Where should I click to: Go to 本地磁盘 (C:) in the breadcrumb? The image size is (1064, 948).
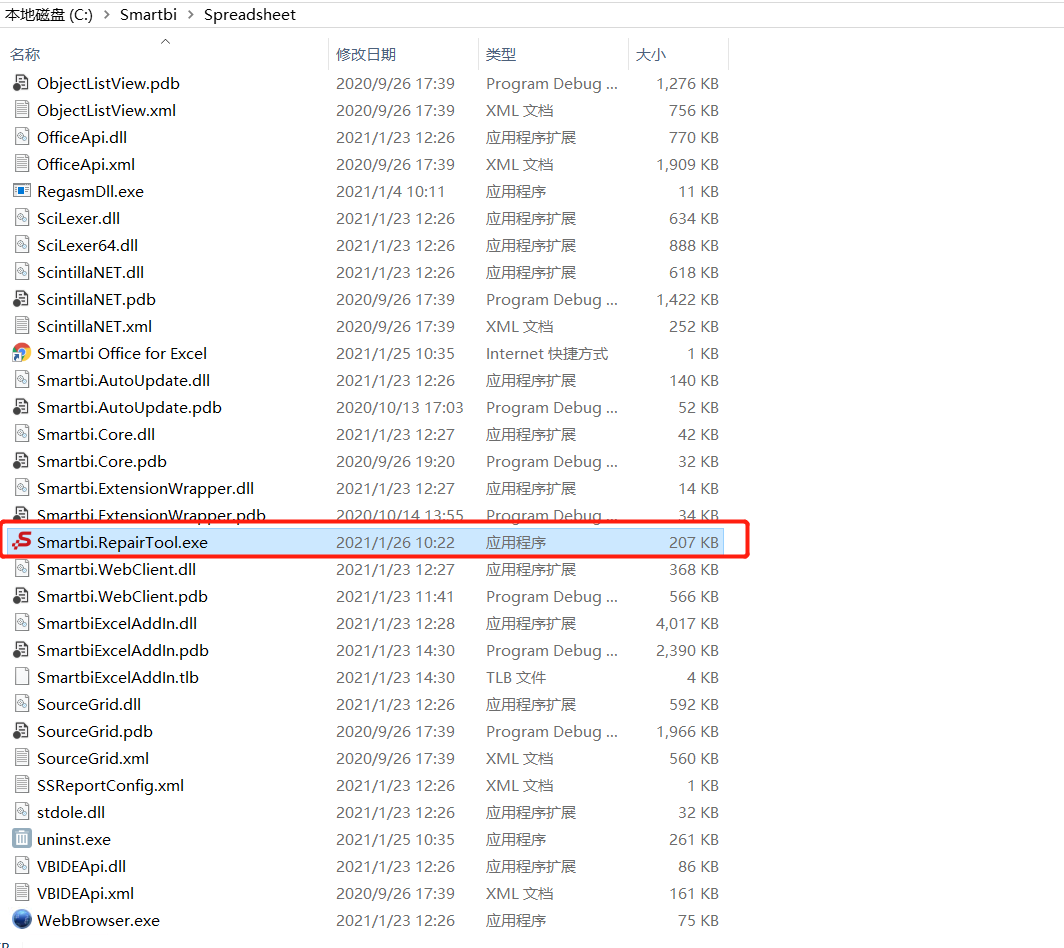pyautogui.click(x=49, y=15)
